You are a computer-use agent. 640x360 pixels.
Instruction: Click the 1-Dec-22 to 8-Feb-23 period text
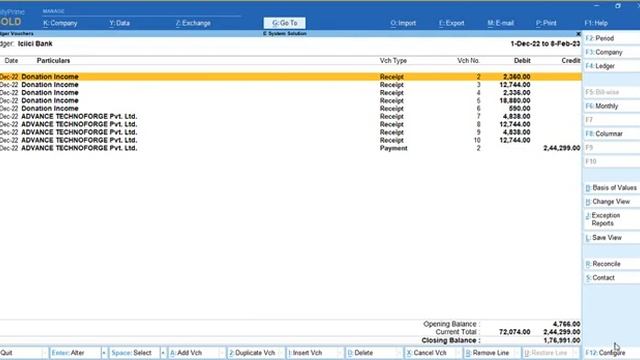click(545, 44)
